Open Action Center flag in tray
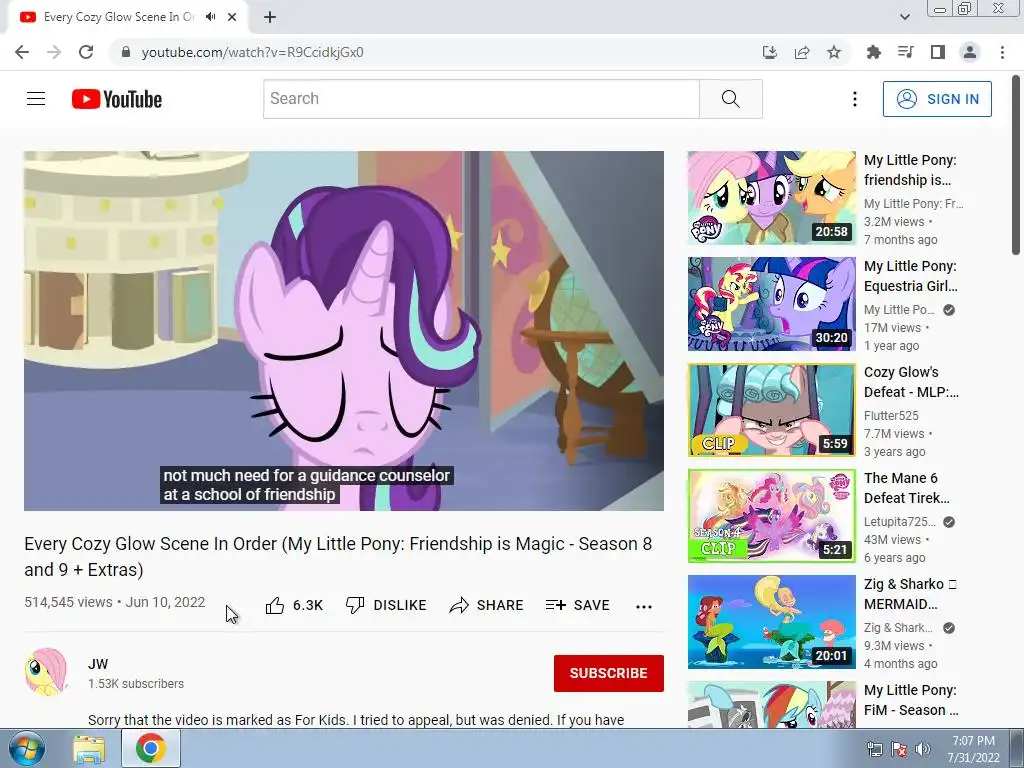The image size is (1024, 768). pos(899,749)
